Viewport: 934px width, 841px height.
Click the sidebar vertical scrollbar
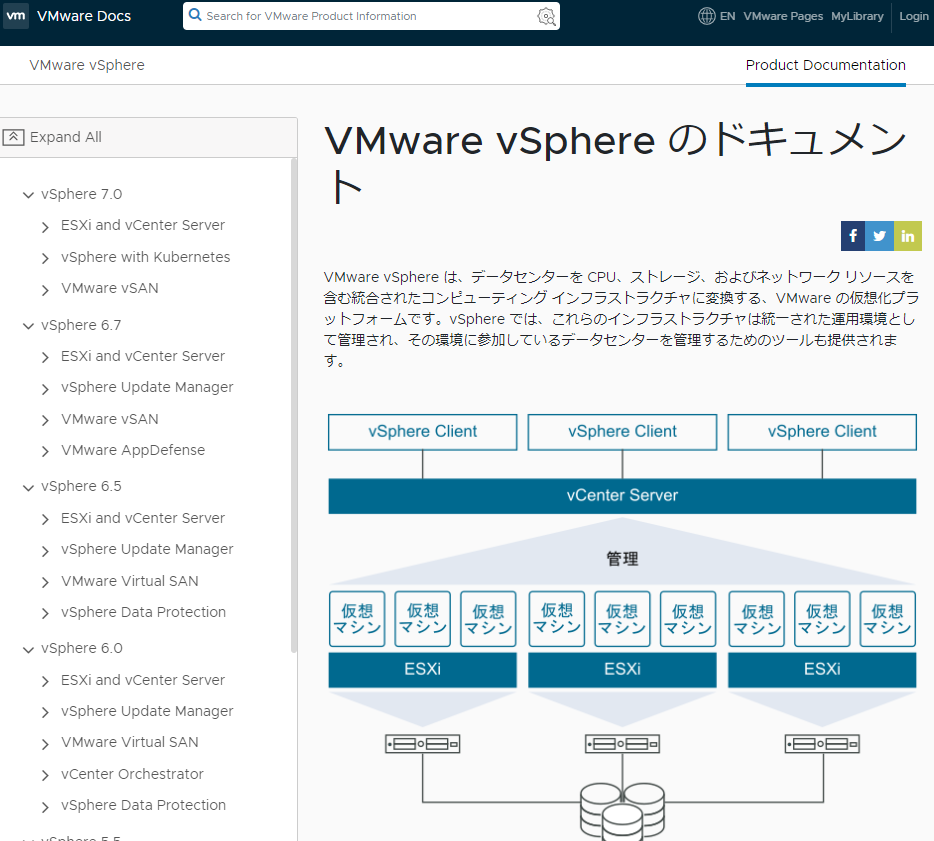point(294,405)
